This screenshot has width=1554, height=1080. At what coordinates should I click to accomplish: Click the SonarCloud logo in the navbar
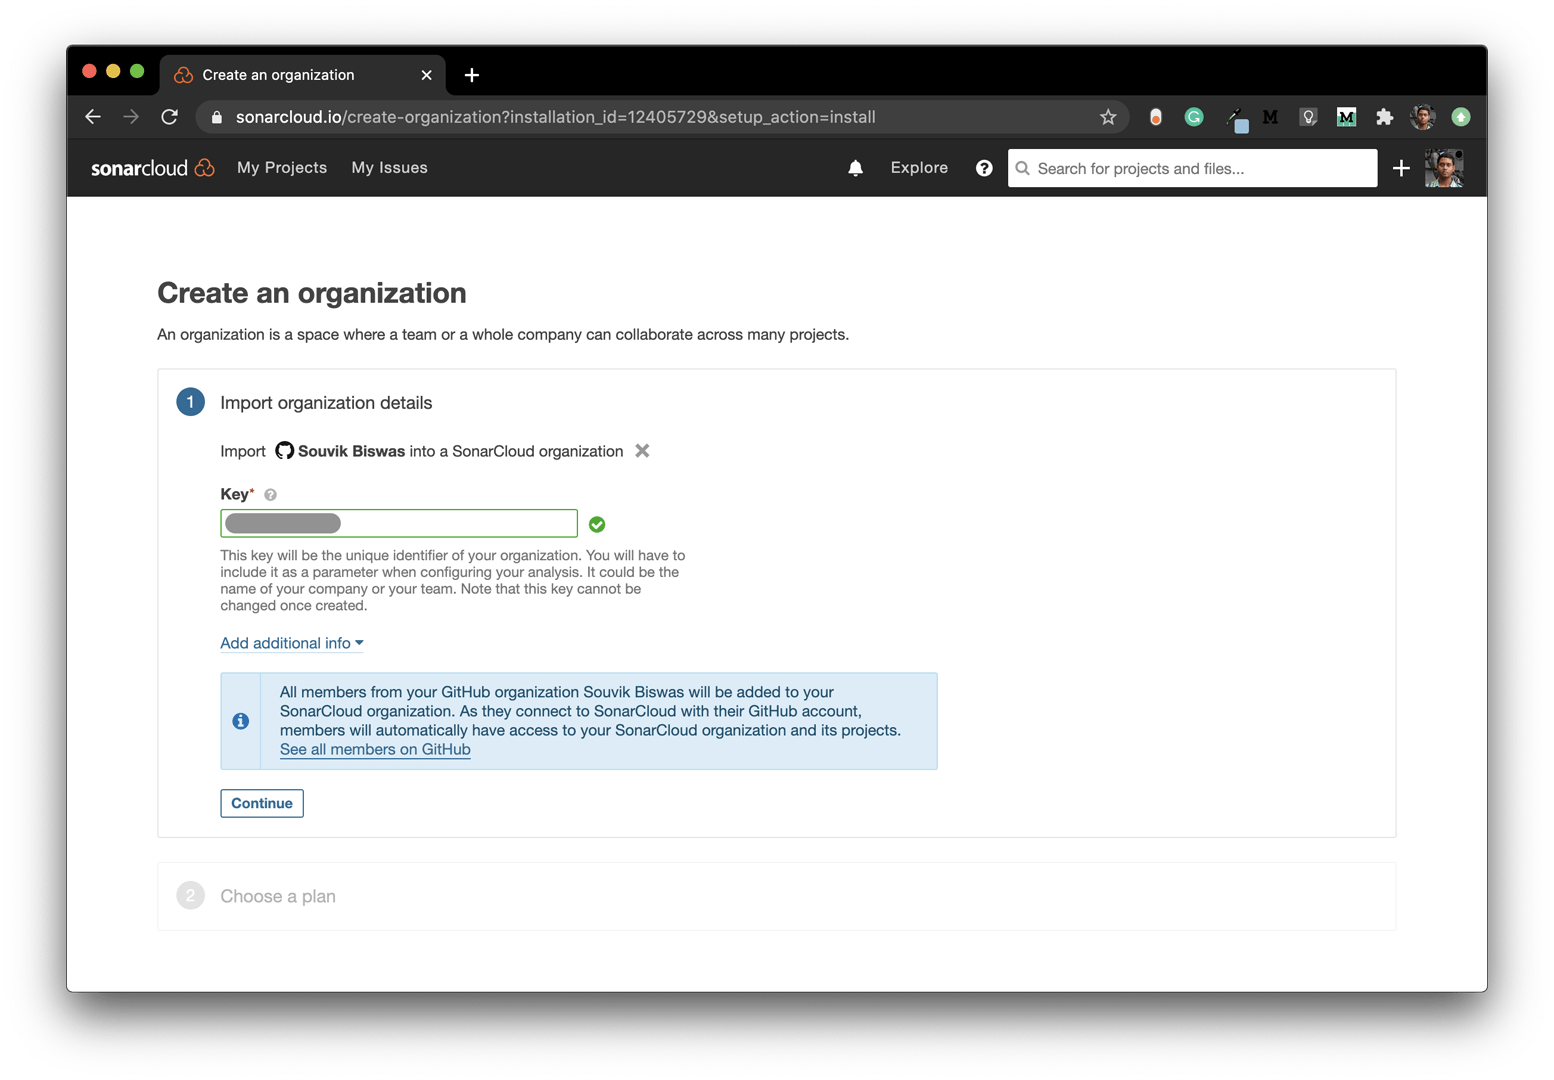(x=152, y=167)
